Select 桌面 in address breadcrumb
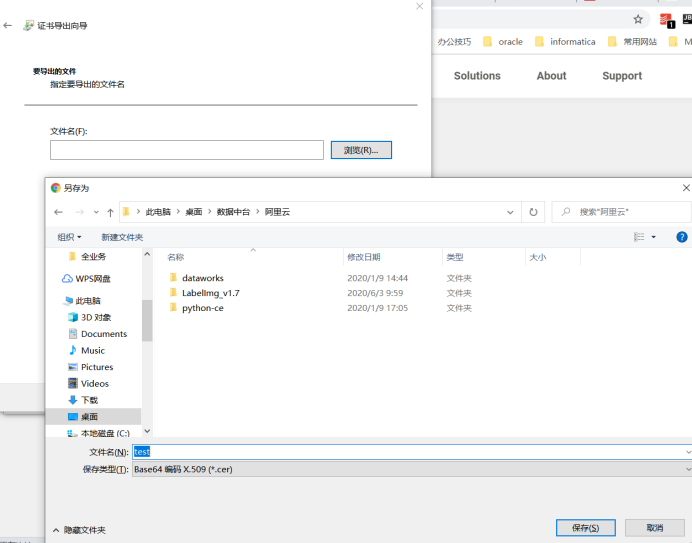The width and height of the screenshot is (692, 543). pos(194,212)
